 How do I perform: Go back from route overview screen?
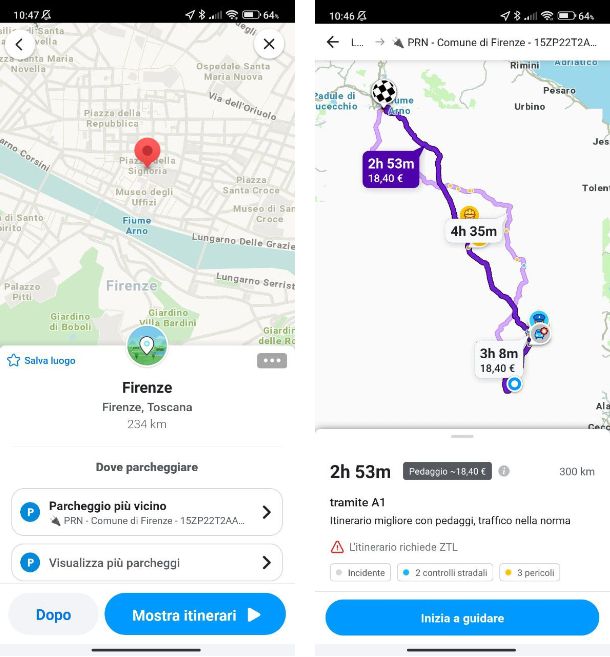tap(333, 42)
